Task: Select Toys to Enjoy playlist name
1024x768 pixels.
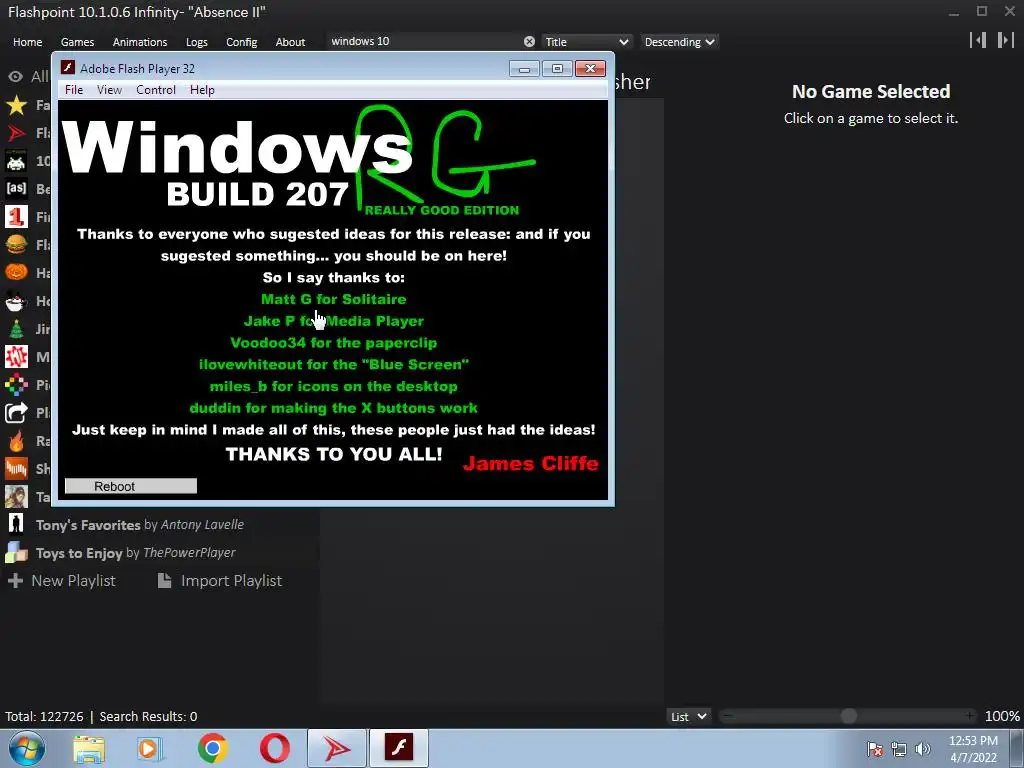Action: pyautogui.click(x=78, y=553)
